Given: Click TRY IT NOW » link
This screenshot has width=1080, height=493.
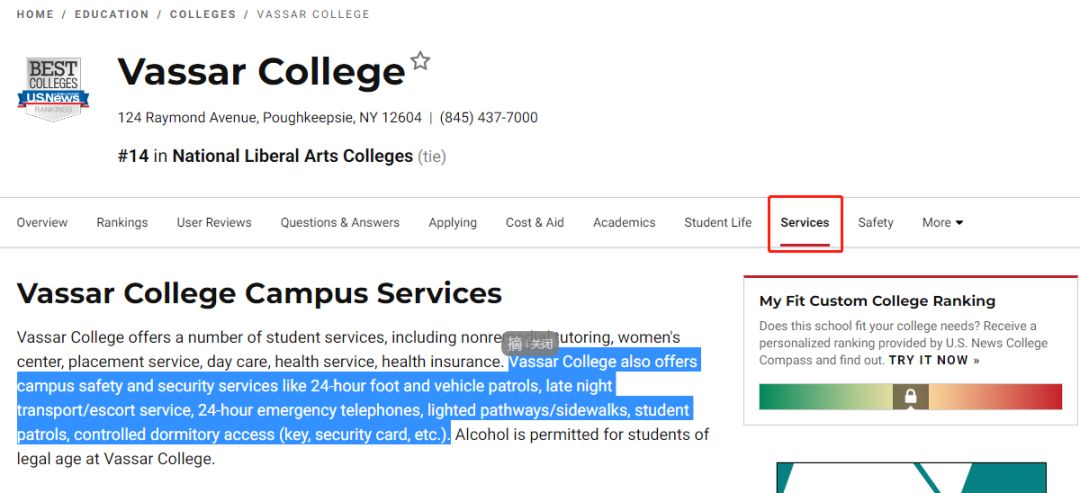Looking at the screenshot, I should [x=934, y=360].
